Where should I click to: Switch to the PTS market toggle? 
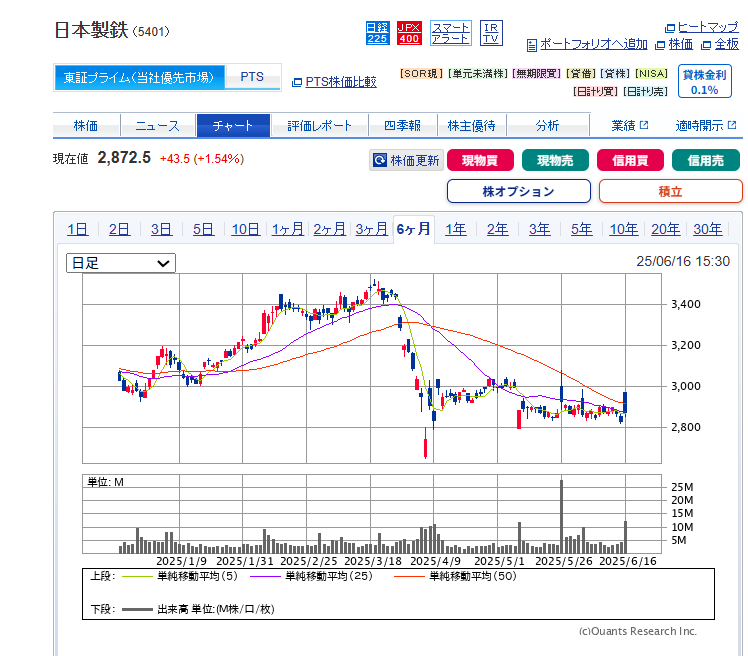tap(252, 77)
